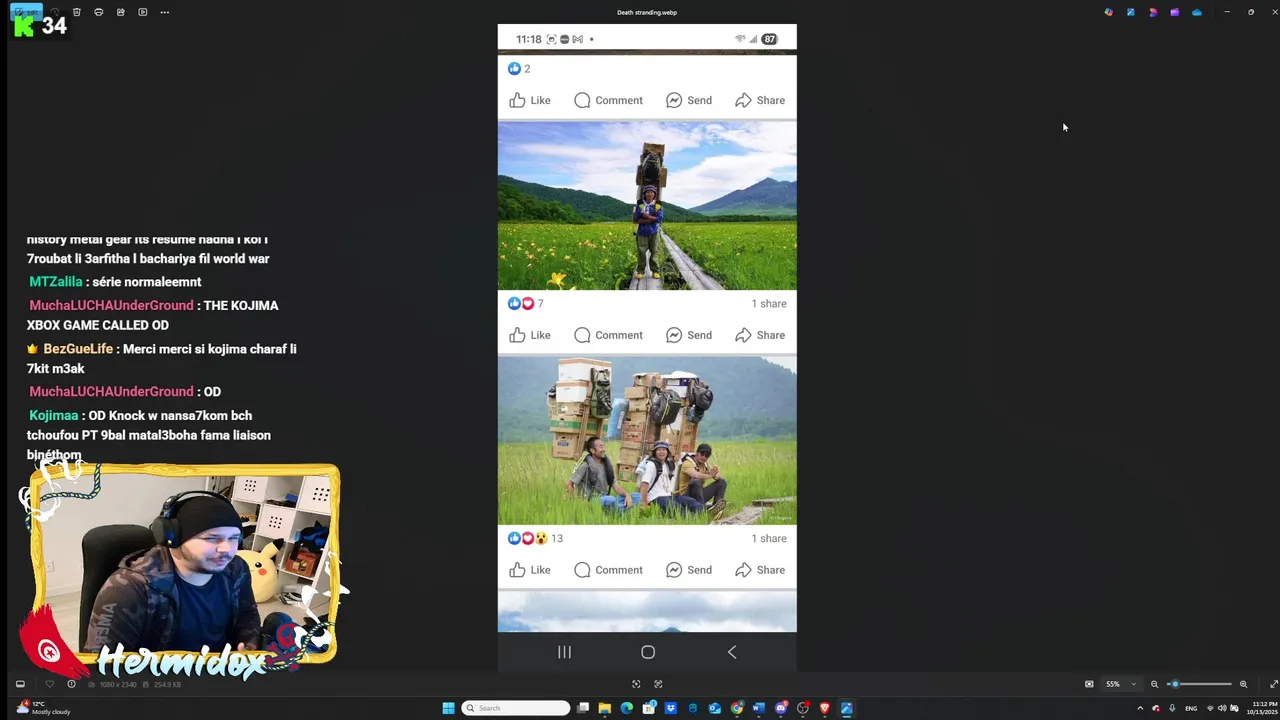
Task: Click the MTZalila username in chat
Action: [56, 282]
